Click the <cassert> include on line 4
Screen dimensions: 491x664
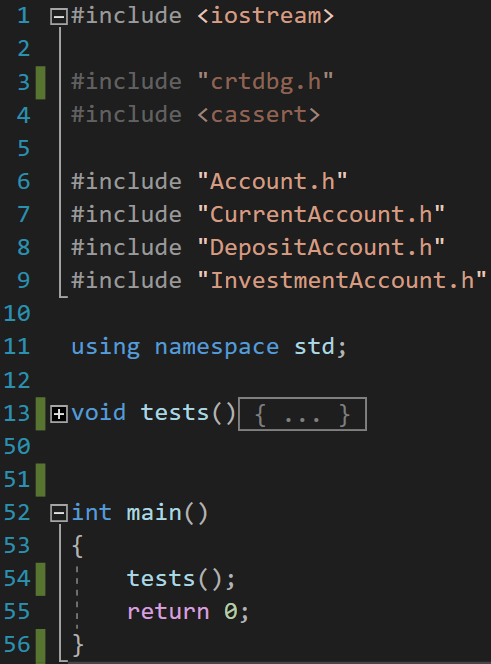pos(258,115)
